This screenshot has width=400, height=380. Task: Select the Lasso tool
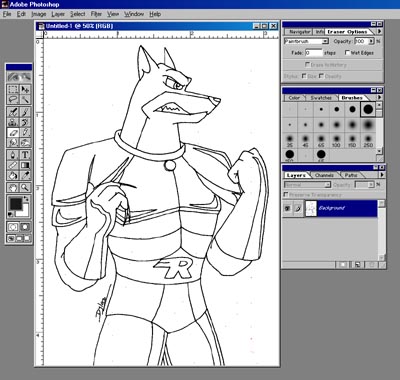tap(13, 99)
